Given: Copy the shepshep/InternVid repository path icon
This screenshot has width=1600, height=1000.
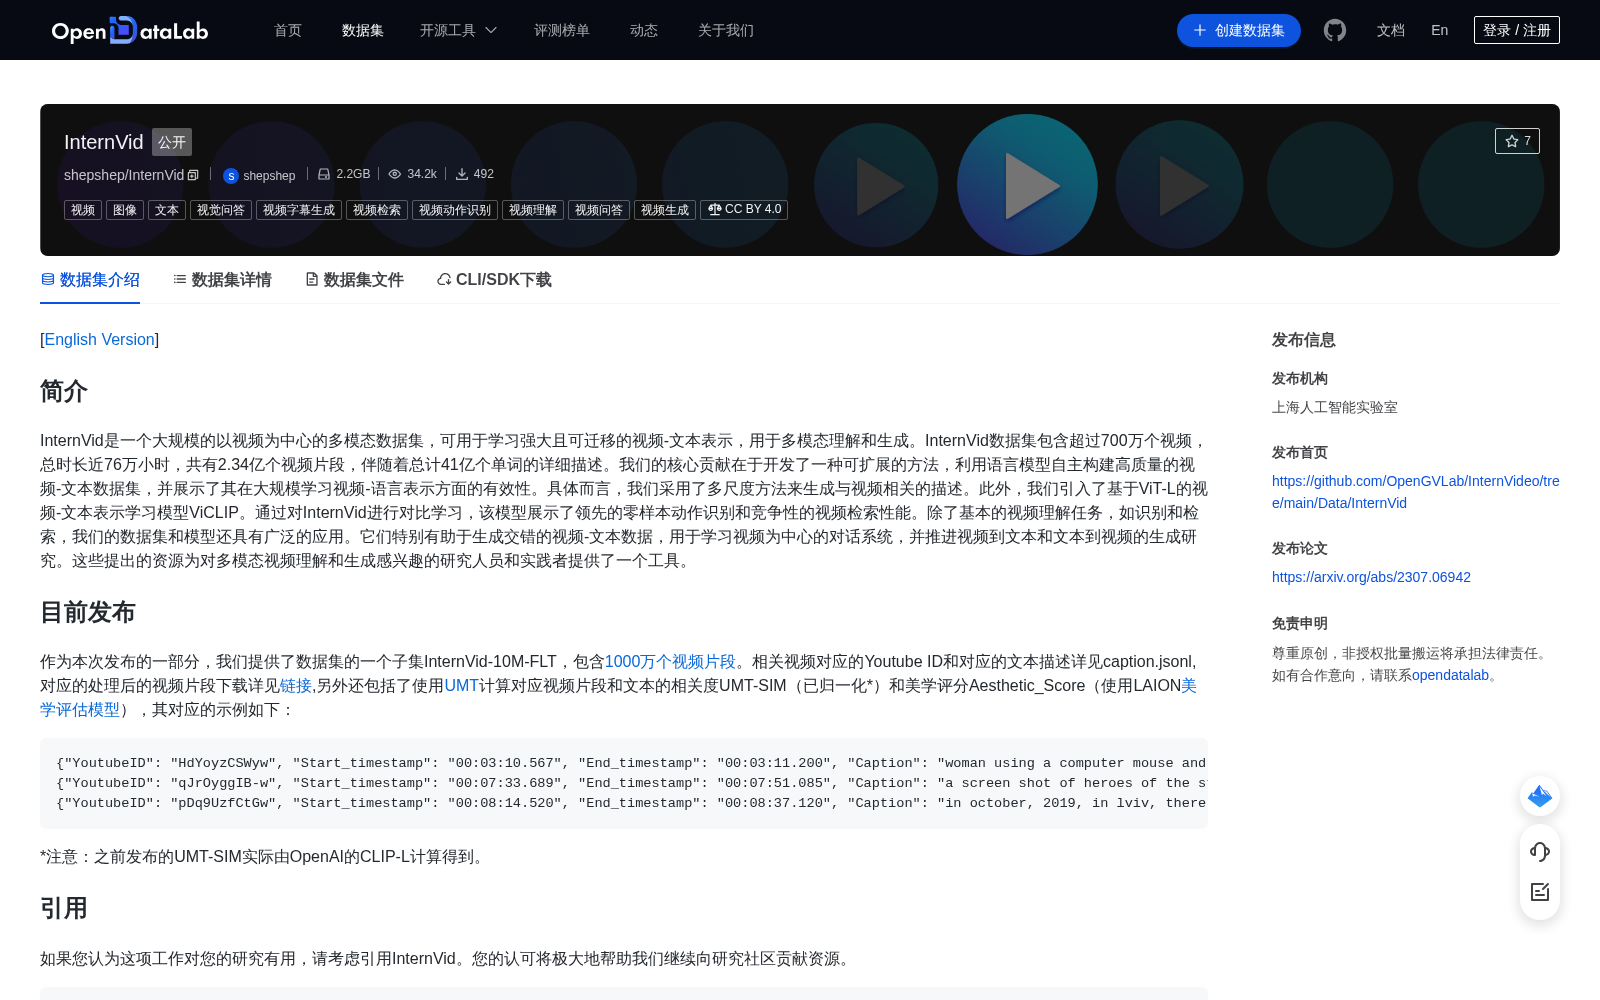Looking at the screenshot, I should (x=193, y=175).
